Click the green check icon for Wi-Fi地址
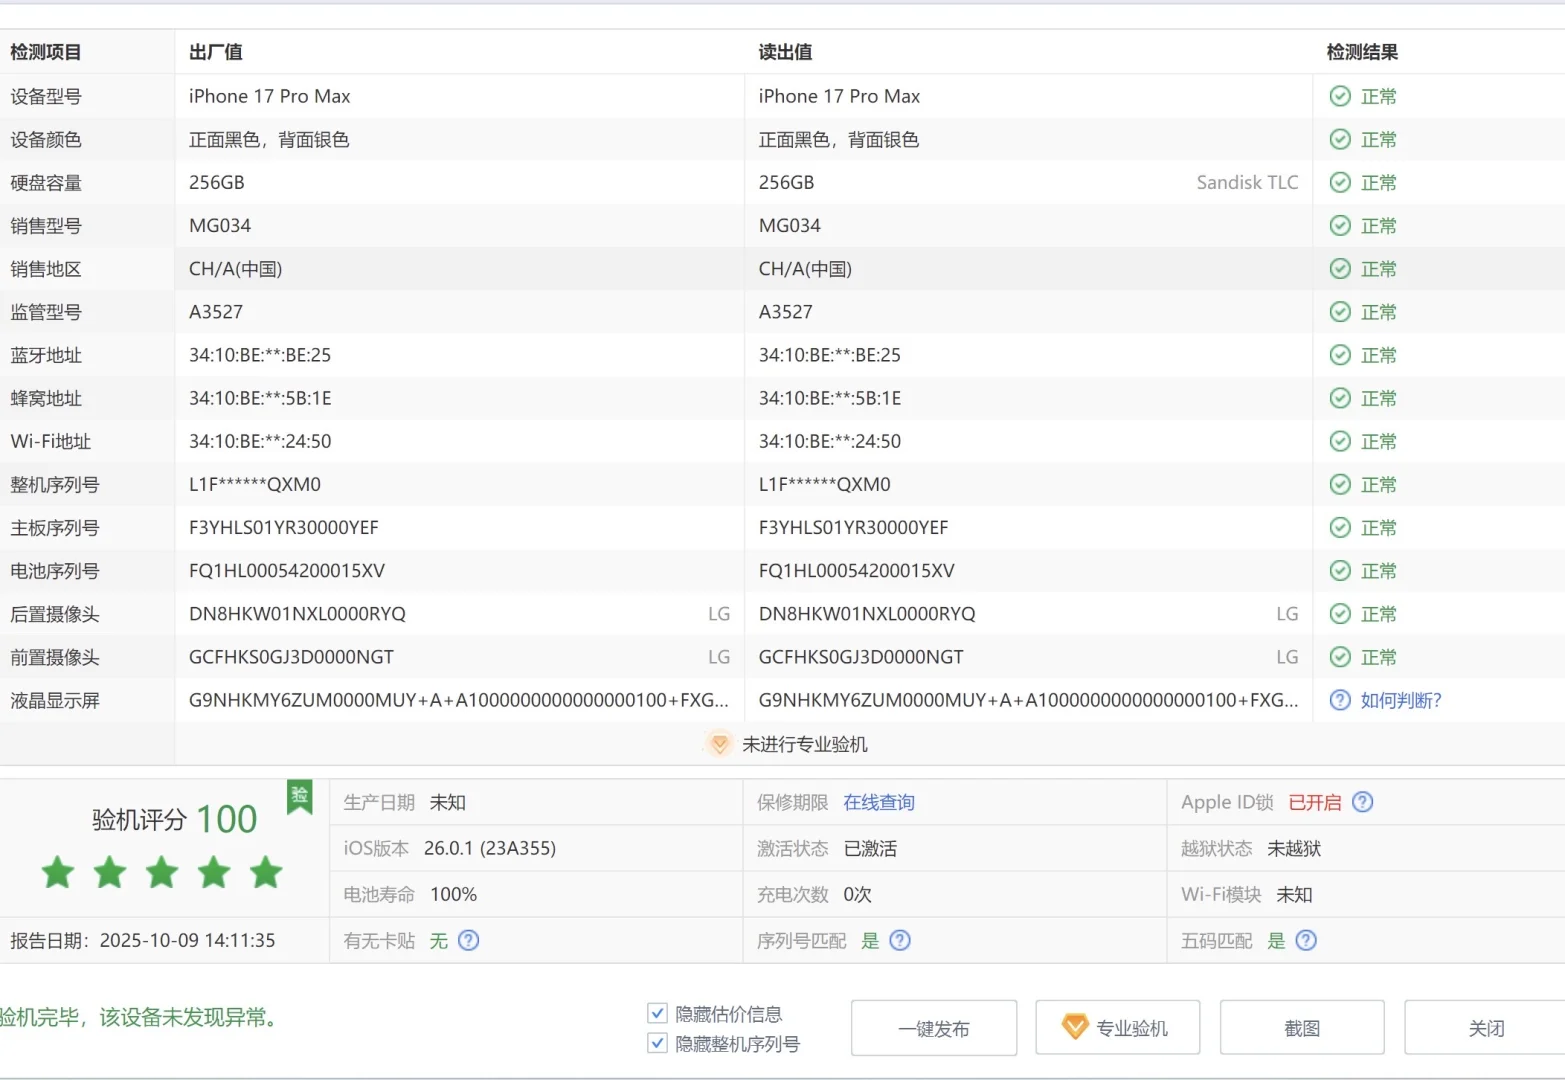Viewport: 1565px width, 1080px height. point(1340,441)
